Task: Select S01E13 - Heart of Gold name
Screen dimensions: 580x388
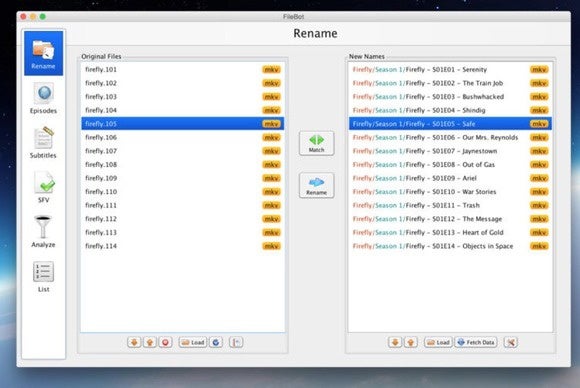Action: pyautogui.click(x=450, y=232)
